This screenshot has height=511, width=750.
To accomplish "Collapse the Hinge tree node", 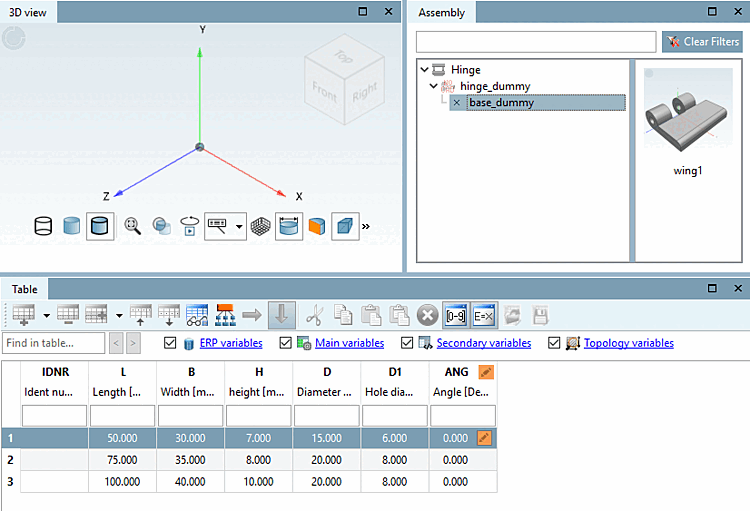I will [424, 70].
